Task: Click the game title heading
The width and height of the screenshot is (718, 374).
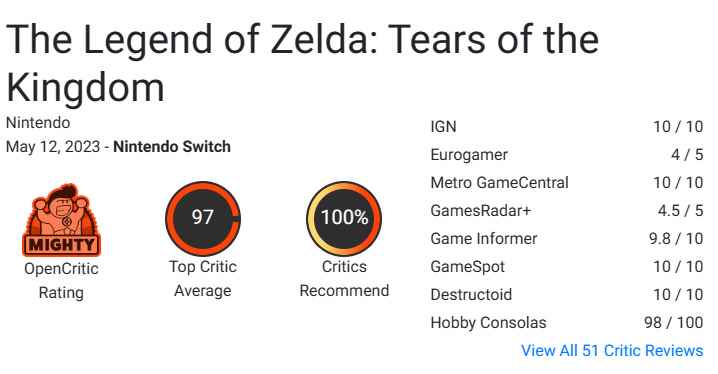Action: 302,63
